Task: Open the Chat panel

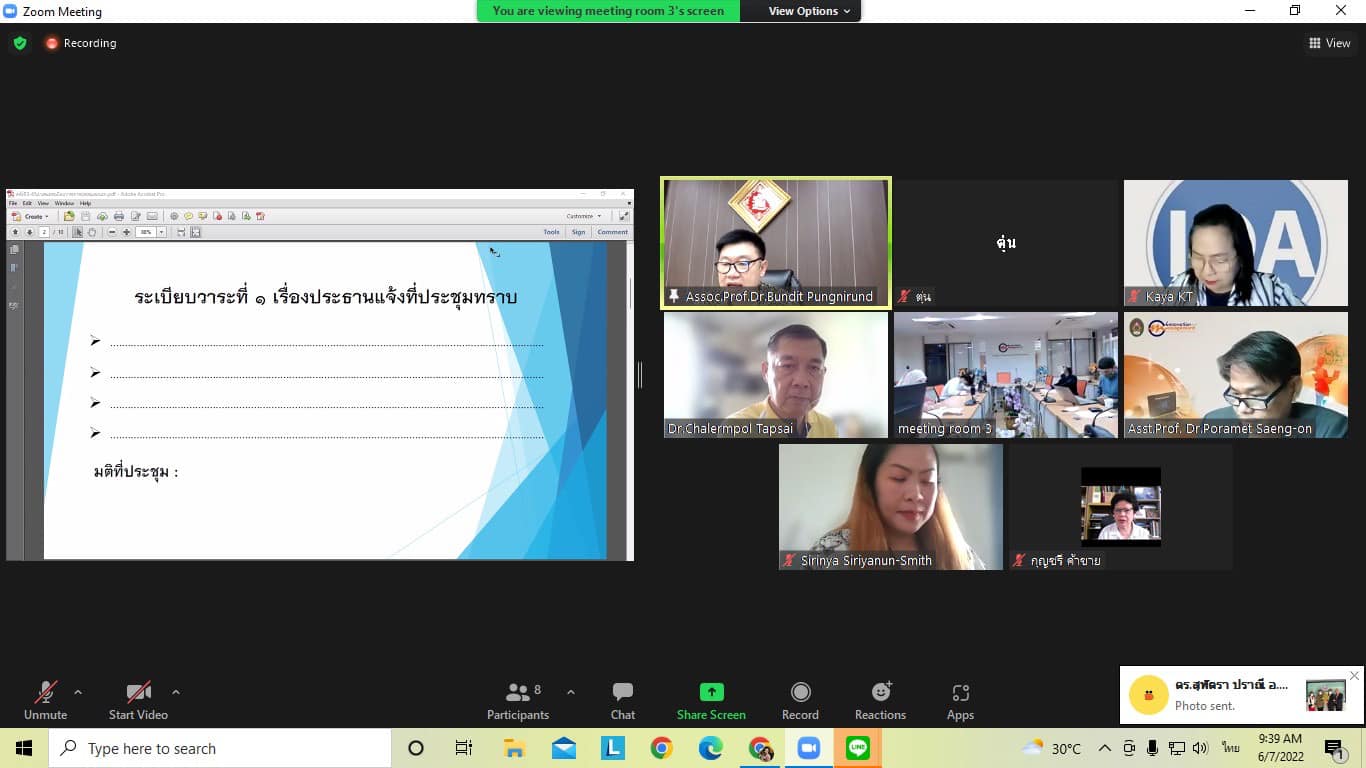Action: [622, 700]
